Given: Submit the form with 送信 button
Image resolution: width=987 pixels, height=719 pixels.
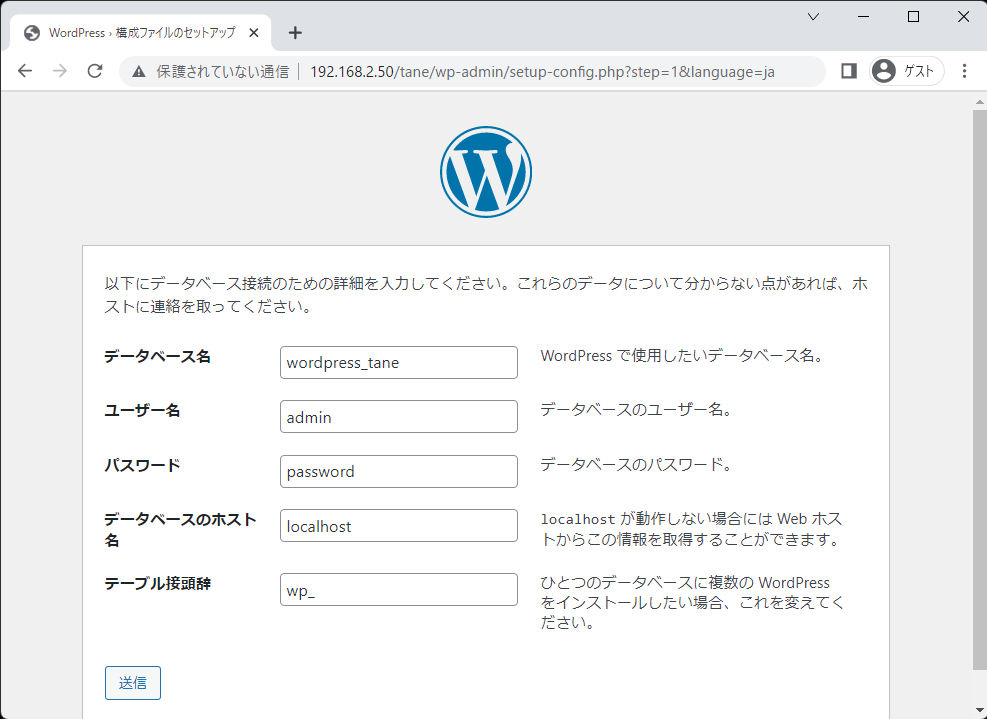Looking at the screenshot, I should tap(133, 683).
